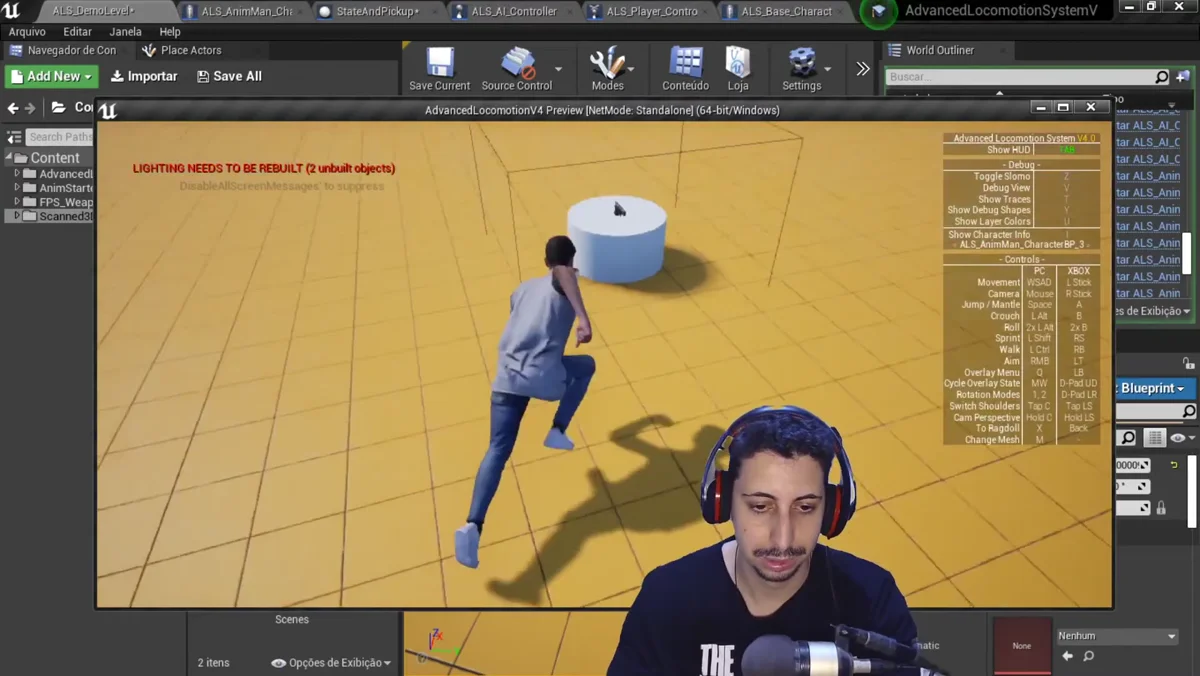Click the lock icon in Details panel header
Screen dimensions: 1200x676
(x=1188, y=363)
